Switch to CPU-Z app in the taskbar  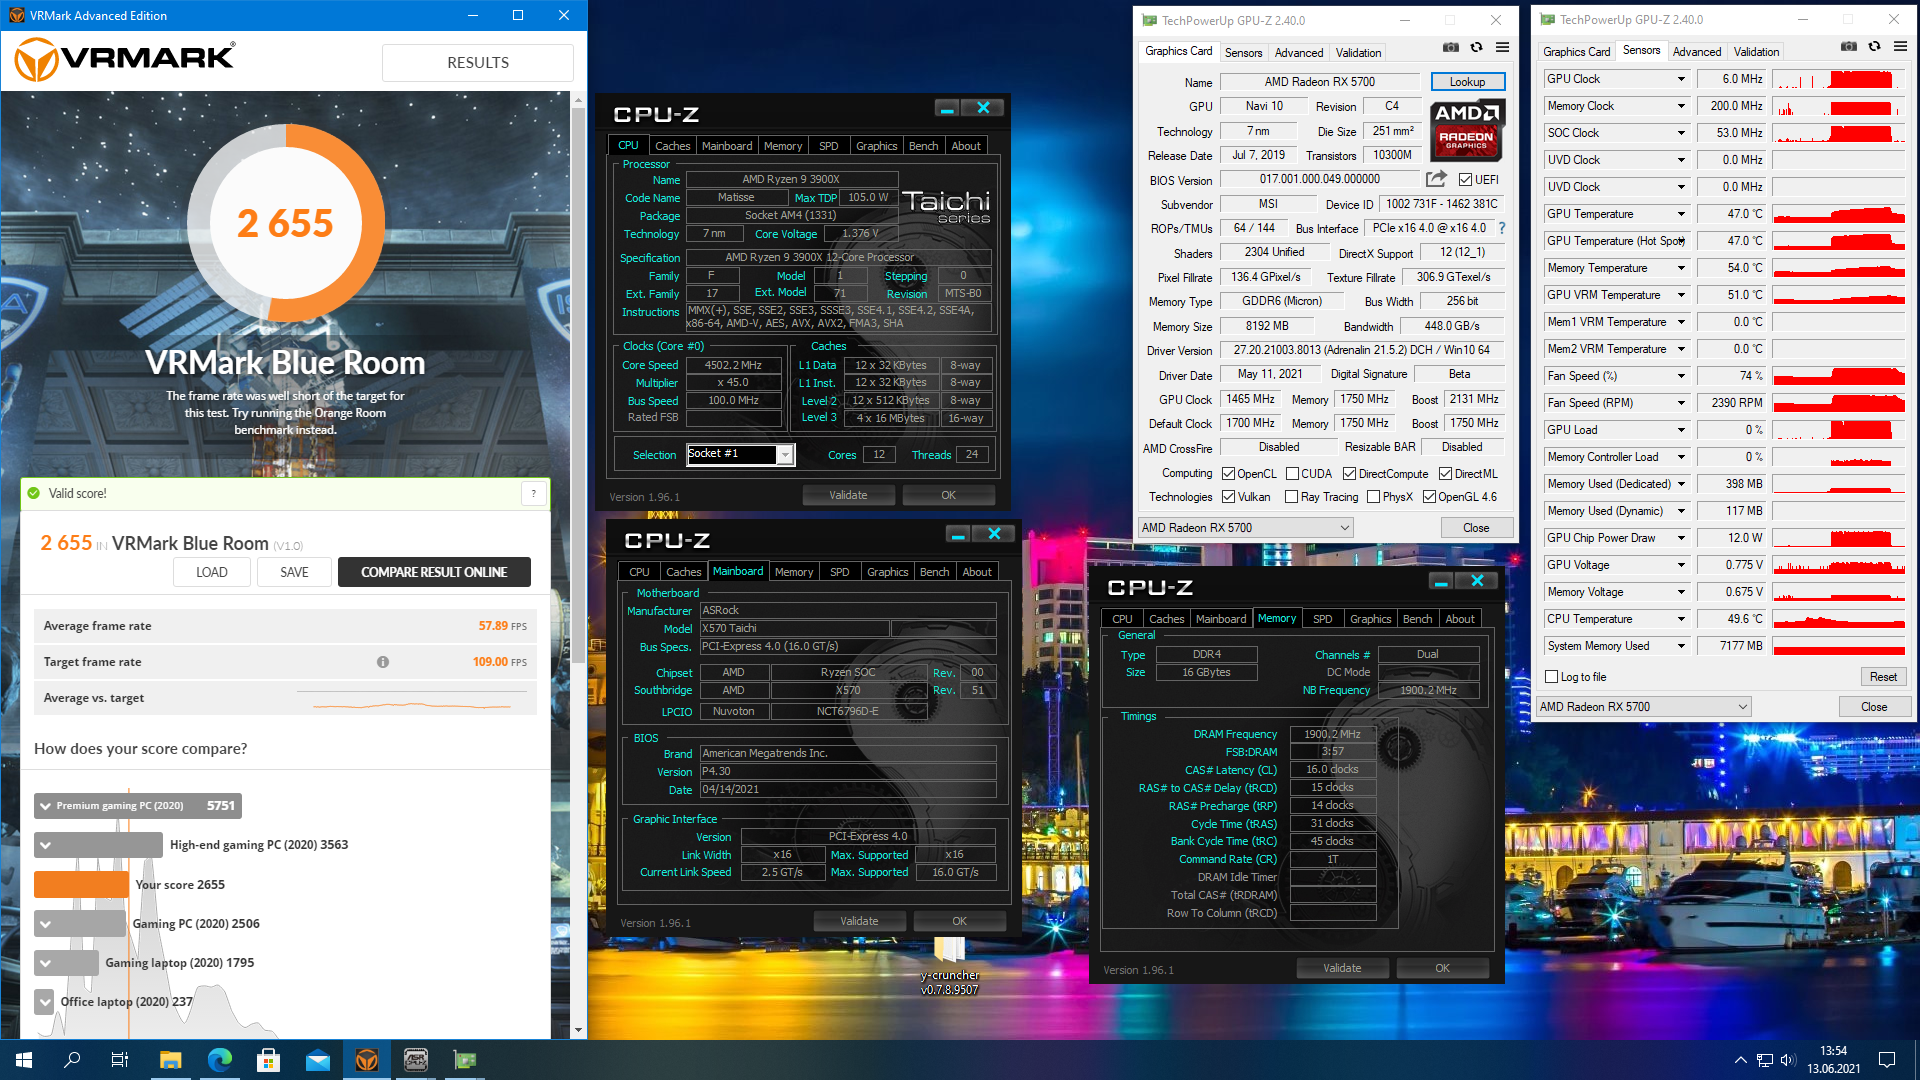(x=416, y=1060)
